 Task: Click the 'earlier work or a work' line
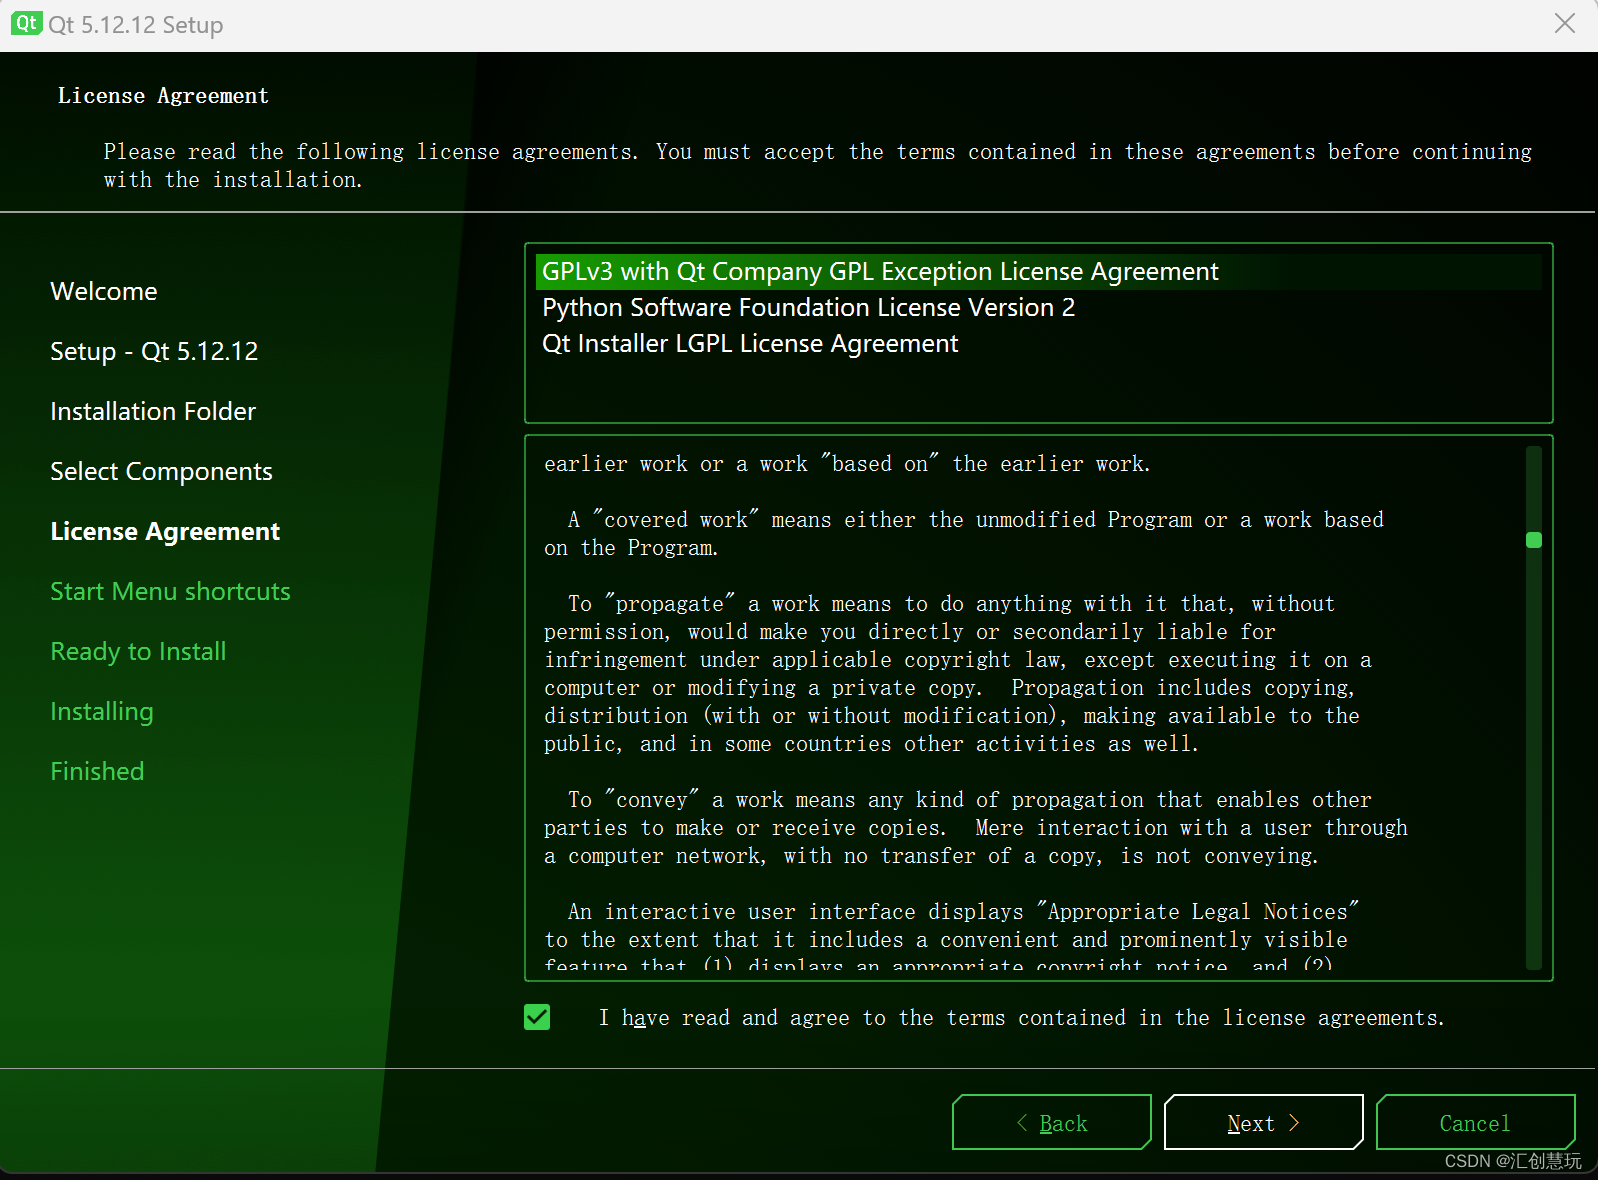pyautogui.click(x=847, y=464)
